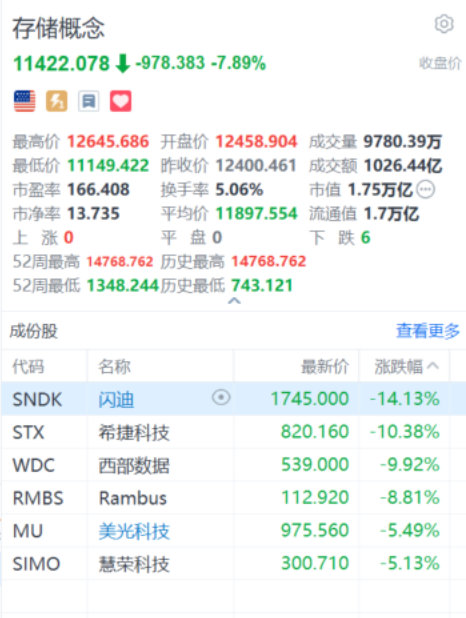Select the SIMO ticker code
Viewport: 466px width, 618px height.
[36, 564]
